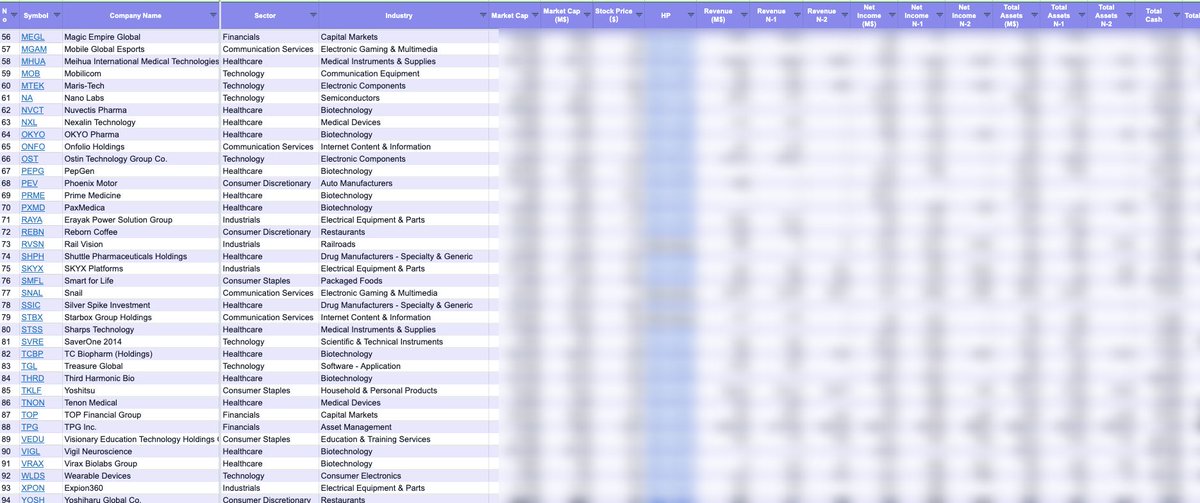Open the TOP ticker link
The image size is (1200, 503).
(30, 415)
